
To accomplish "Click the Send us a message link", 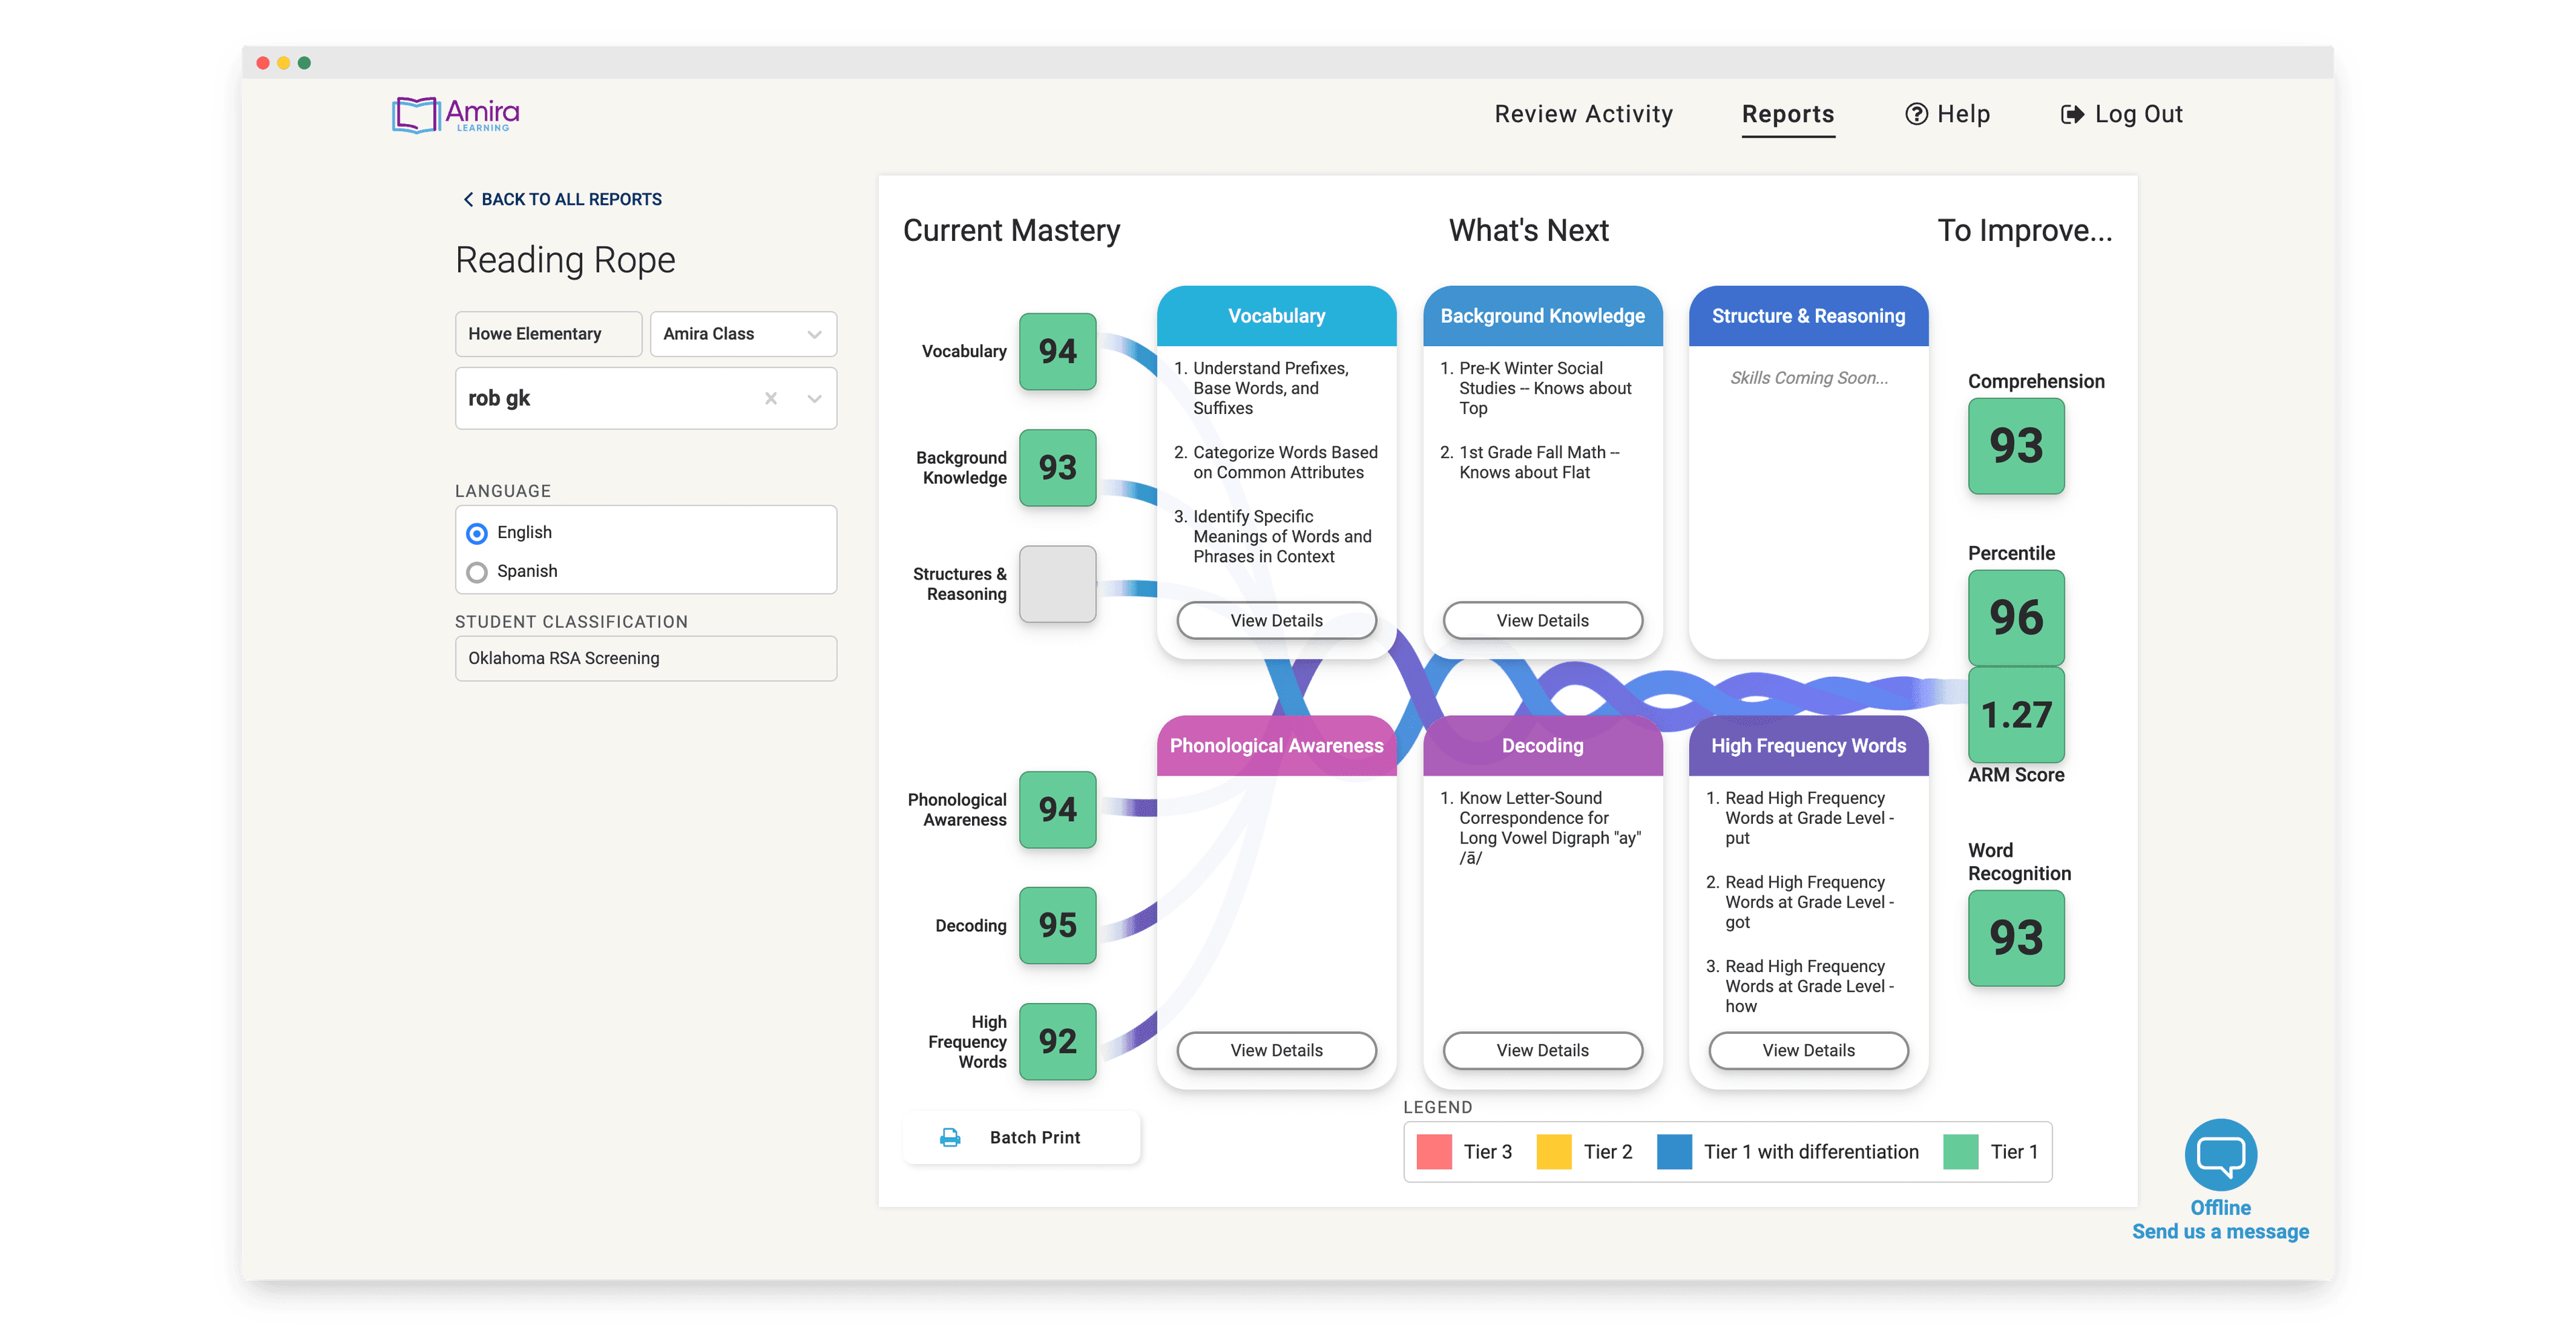I will click(x=2220, y=1231).
